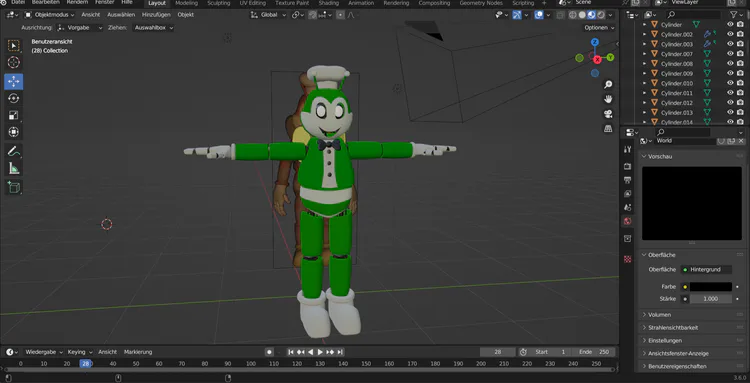This screenshot has width=750, height=383.
Task: Open the Tool properties tab
Action: [x=628, y=150]
